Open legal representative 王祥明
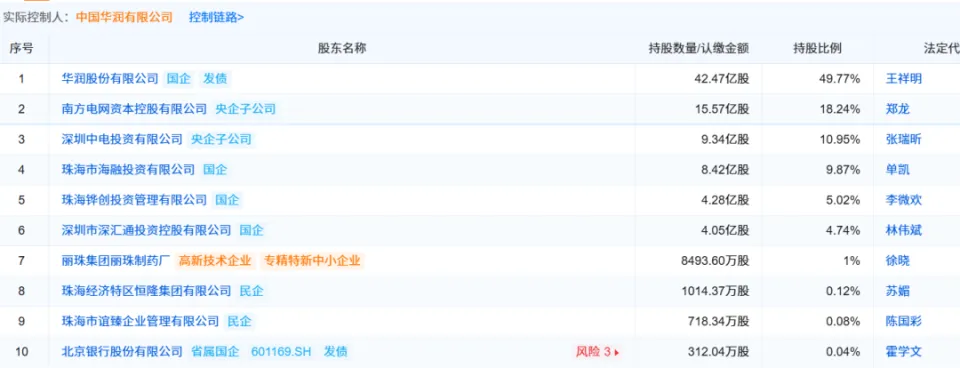This screenshot has width=960, height=368. [x=904, y=78]
